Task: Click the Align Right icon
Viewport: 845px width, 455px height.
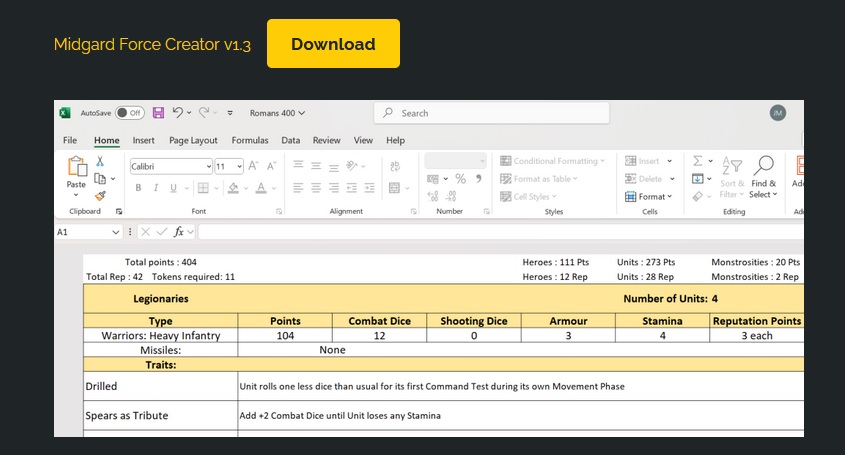Action: 334,188
